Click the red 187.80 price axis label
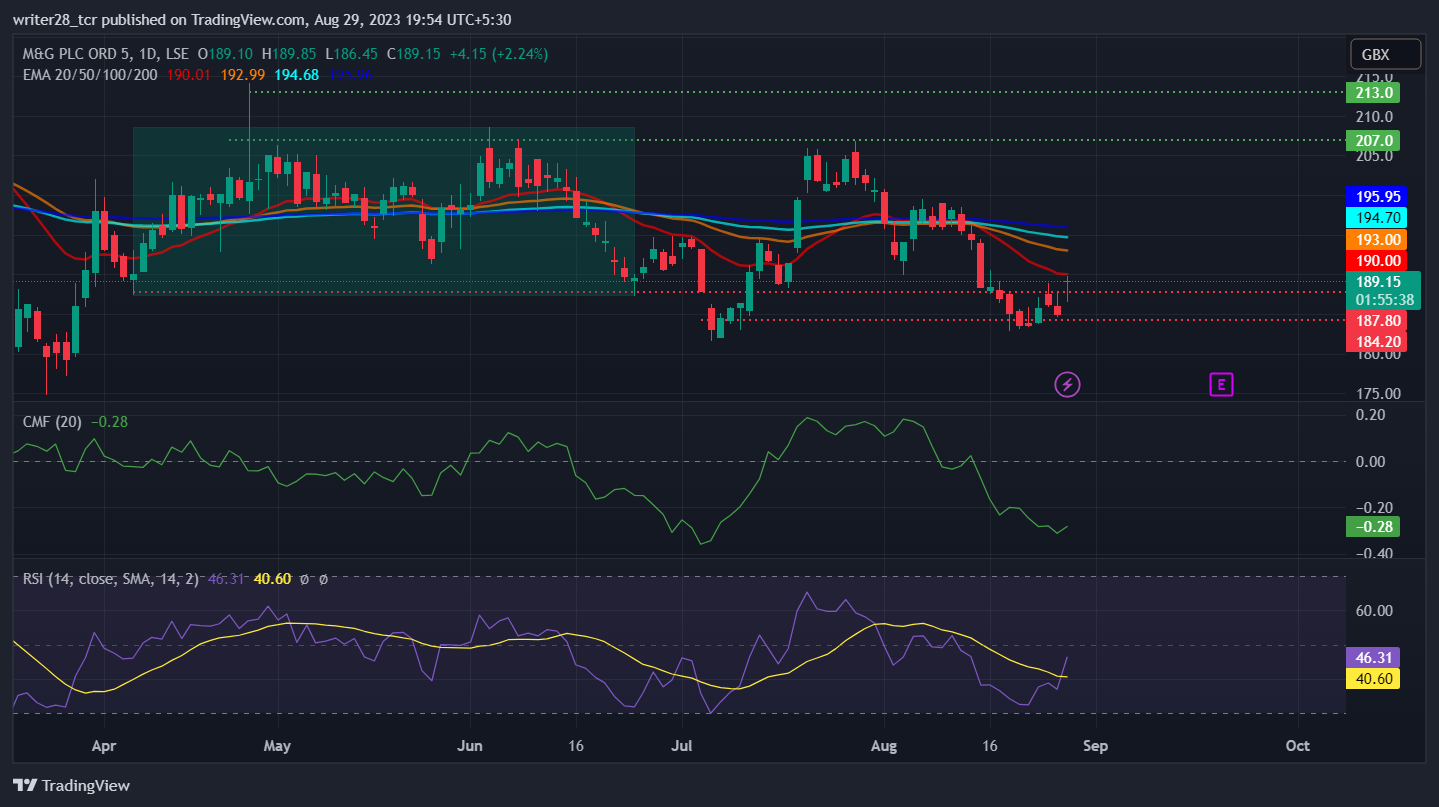Viewport: 1439px width, 807px height. point(1377,320)
